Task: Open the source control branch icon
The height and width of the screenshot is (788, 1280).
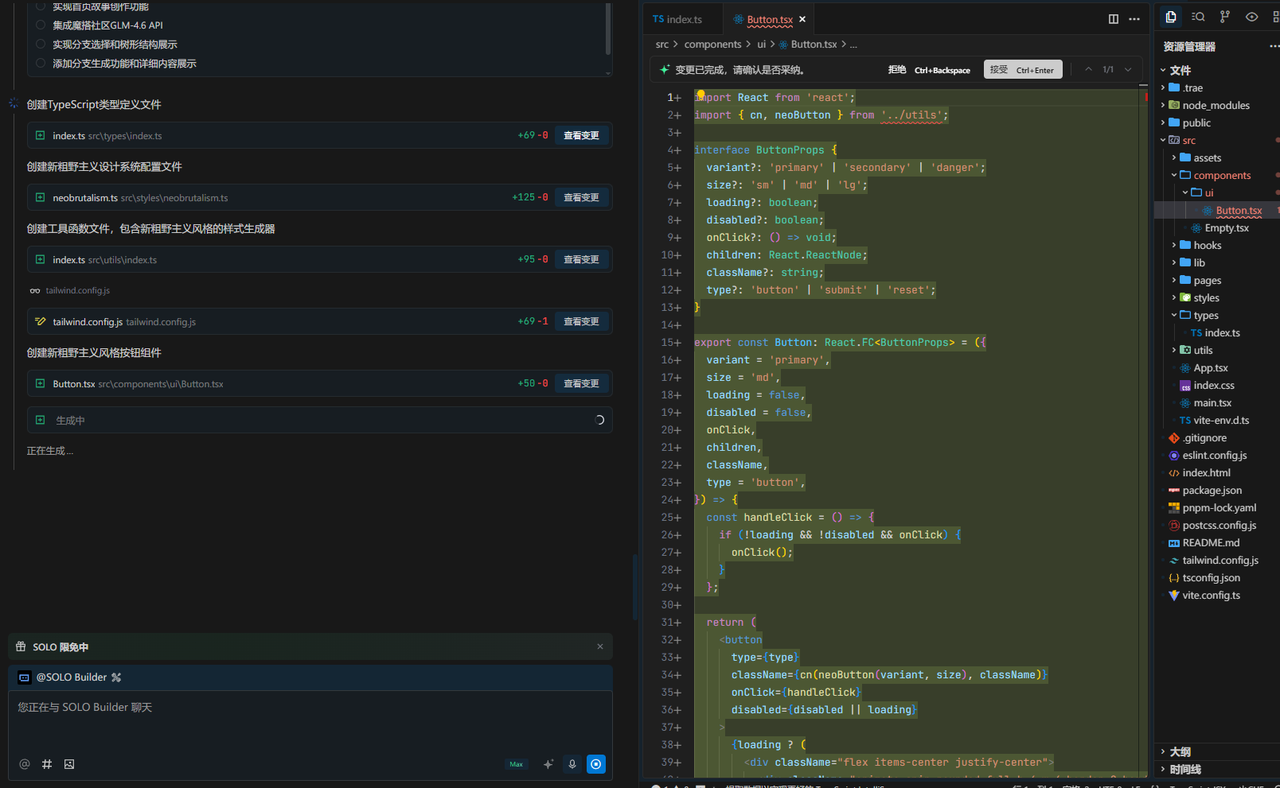Action: pyautogui.click(x=1225, y=17)
